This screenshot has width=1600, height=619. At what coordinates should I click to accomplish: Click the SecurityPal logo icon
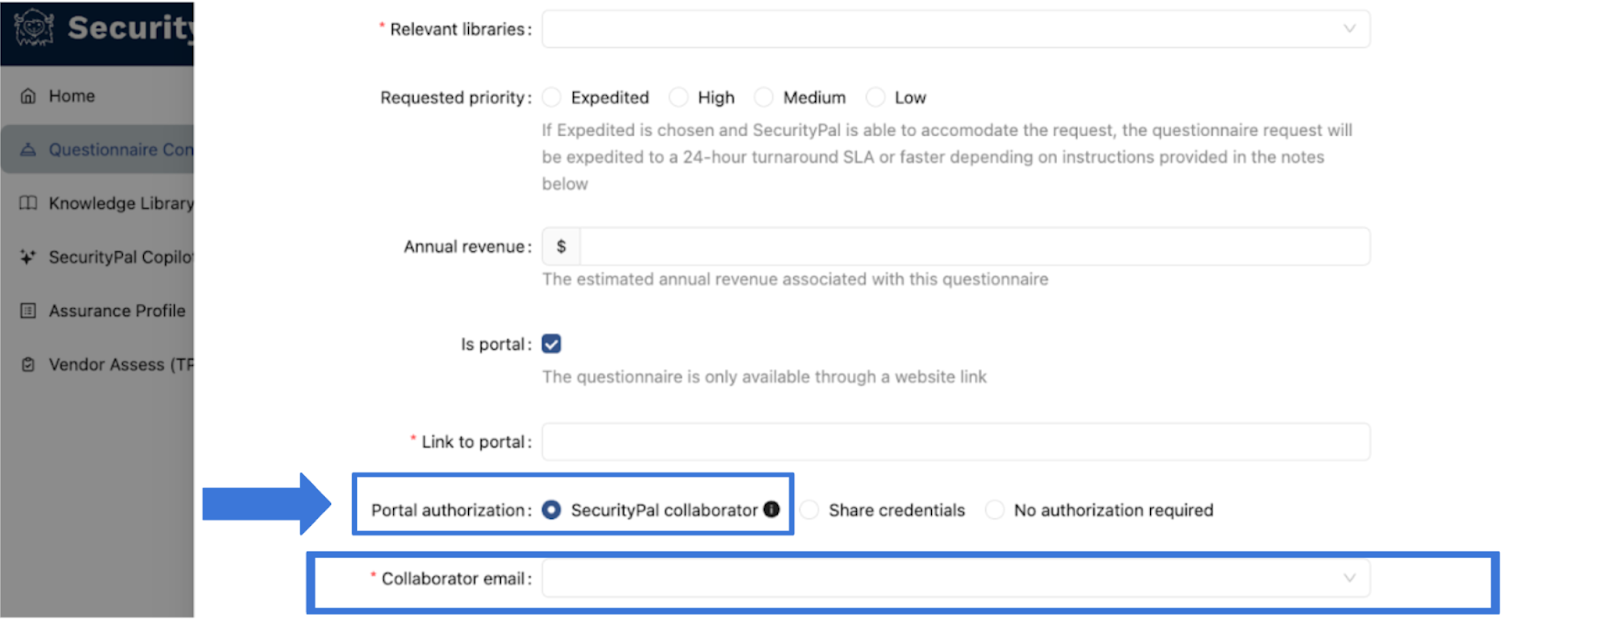tap(33, 28)
